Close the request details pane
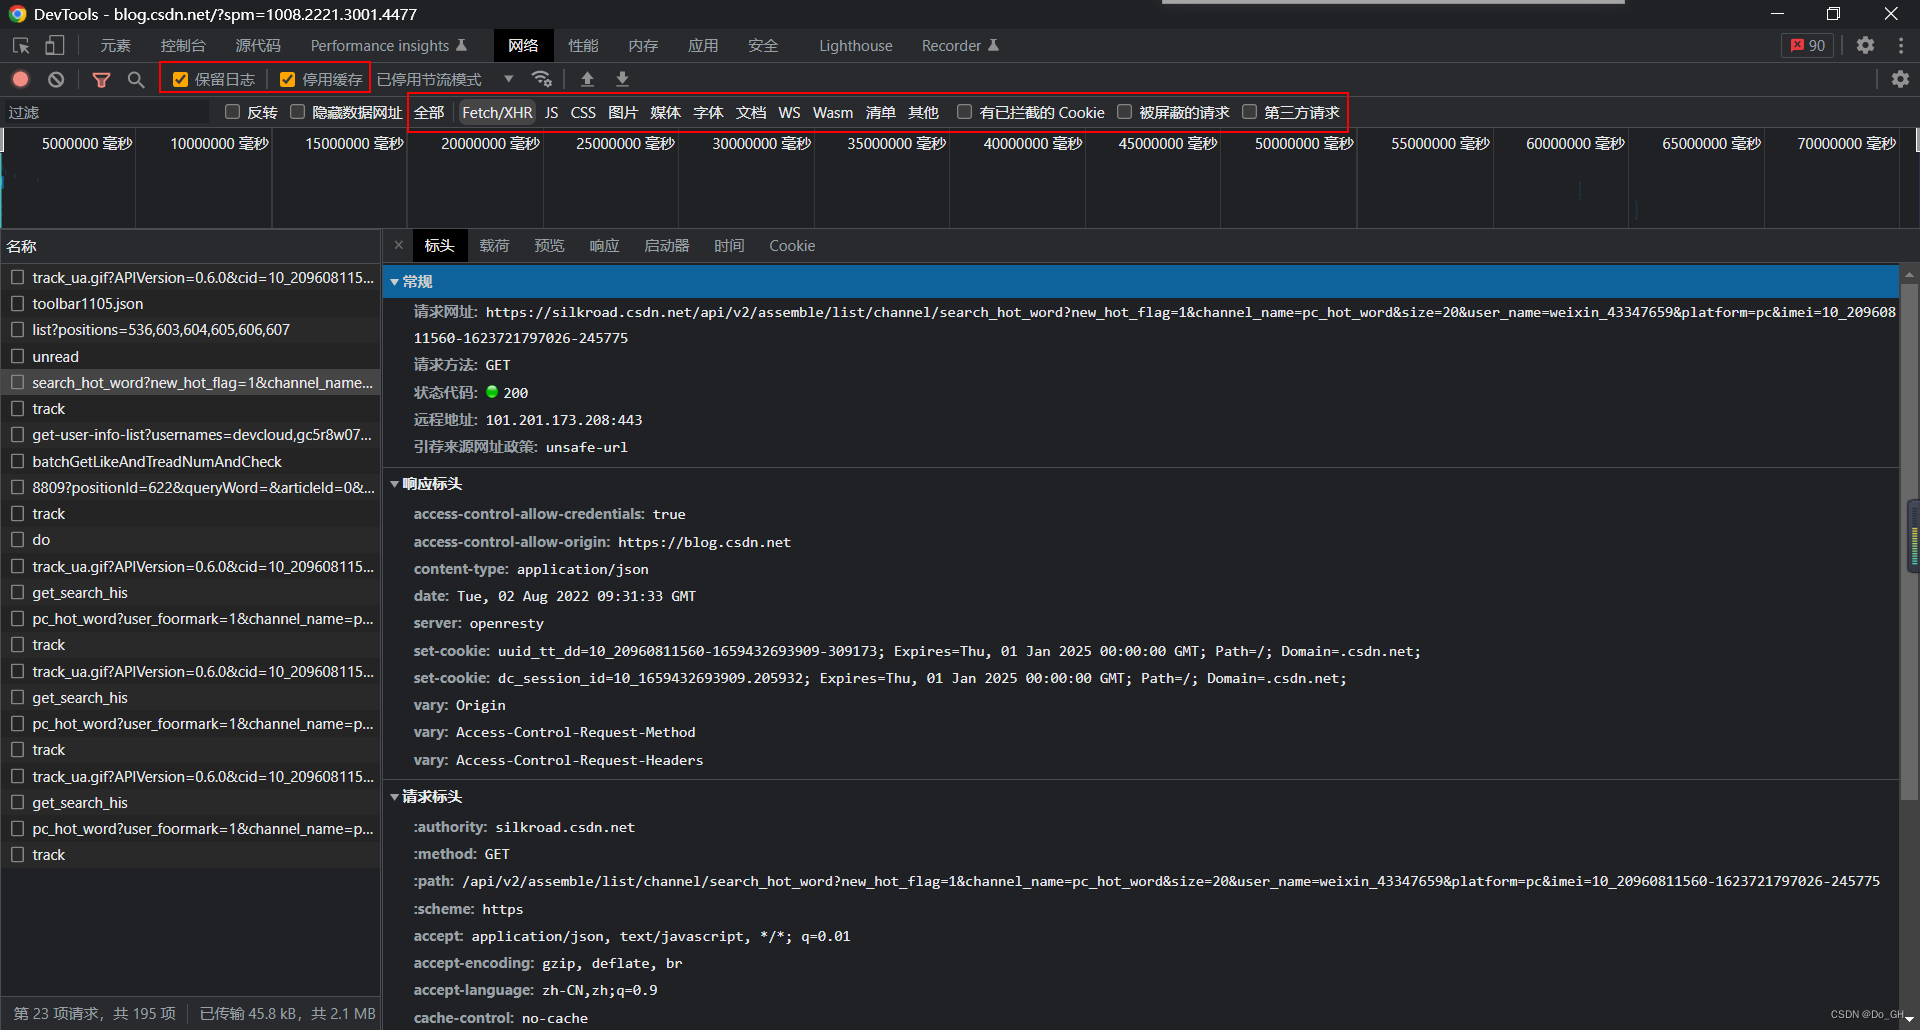This screenshot has width=1920, height=1030. [x=398, y=245]
